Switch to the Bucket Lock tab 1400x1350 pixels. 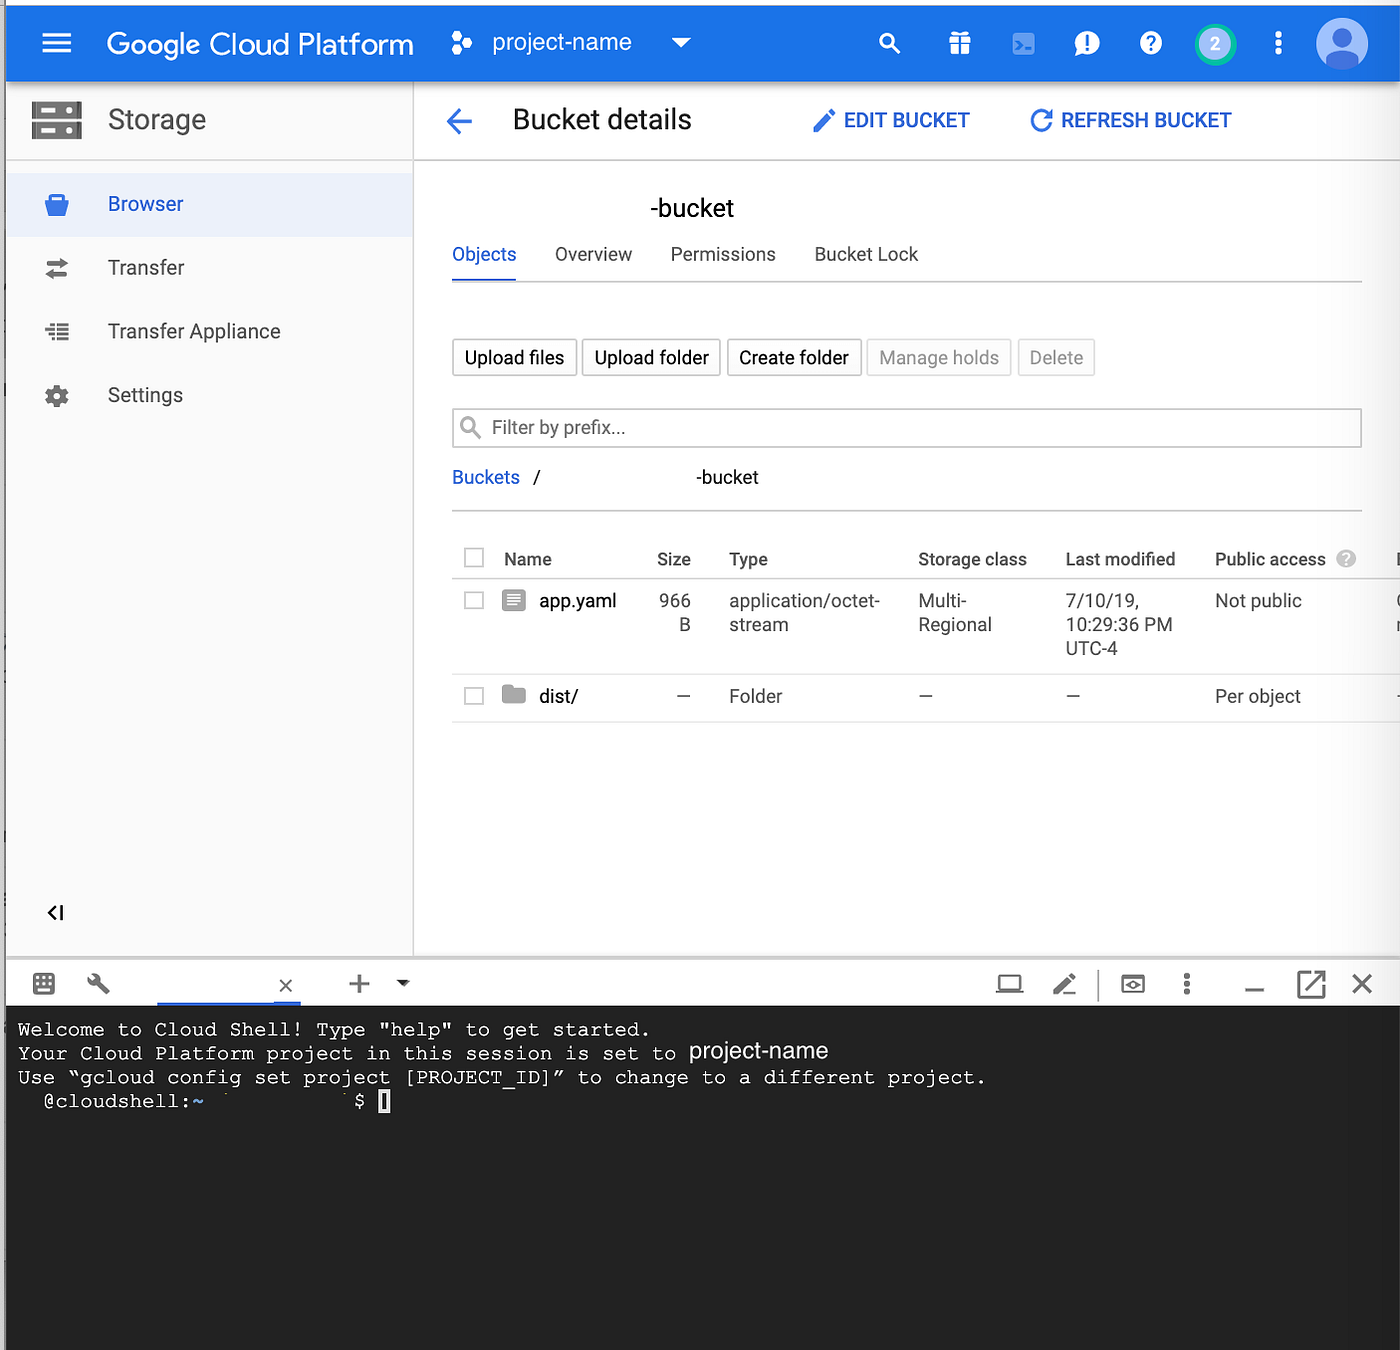coord(865,254)
